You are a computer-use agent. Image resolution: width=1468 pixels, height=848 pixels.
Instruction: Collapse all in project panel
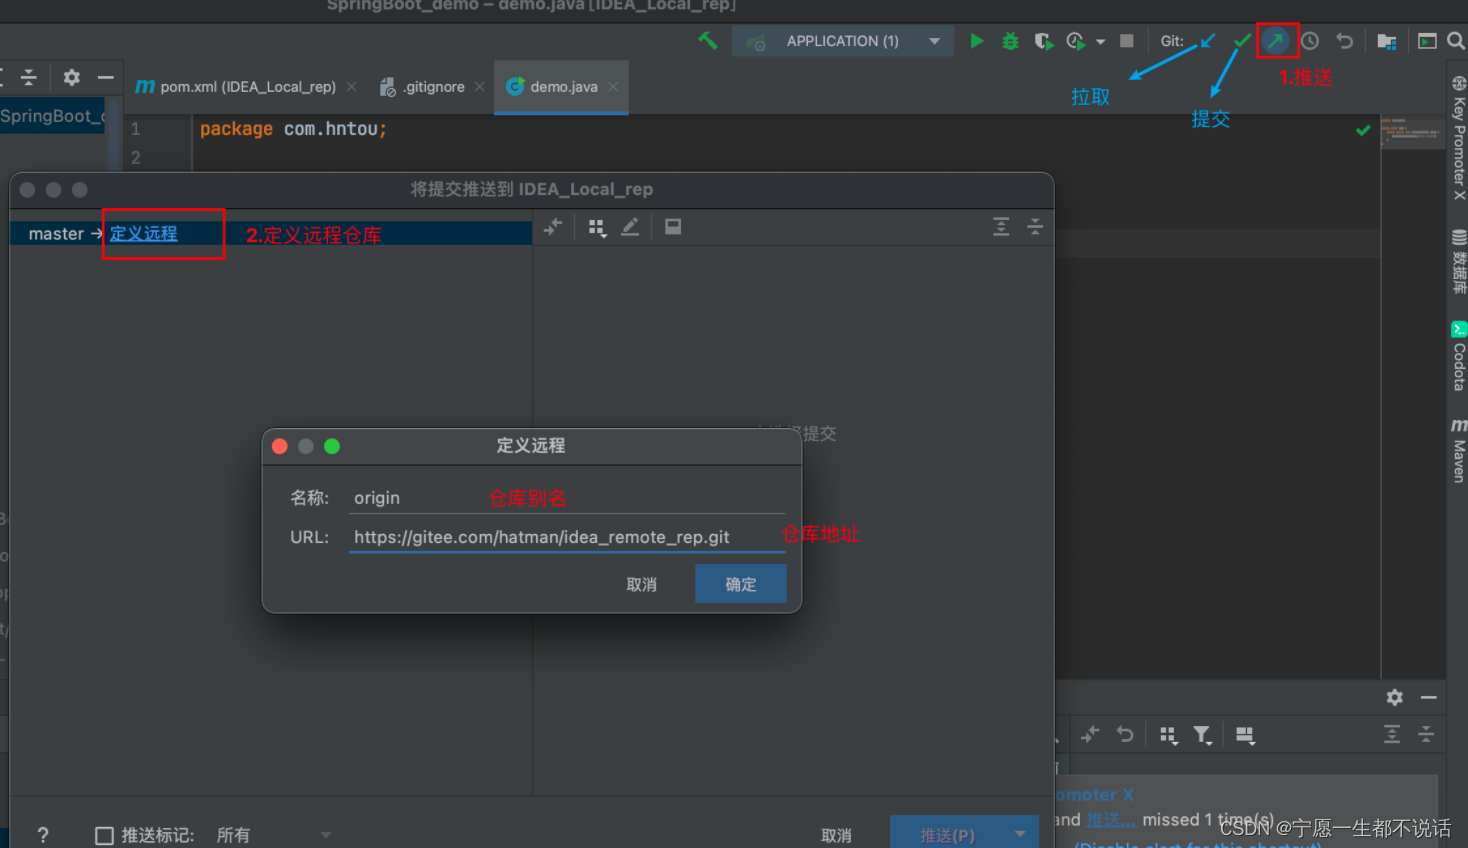tap(29, 77)
